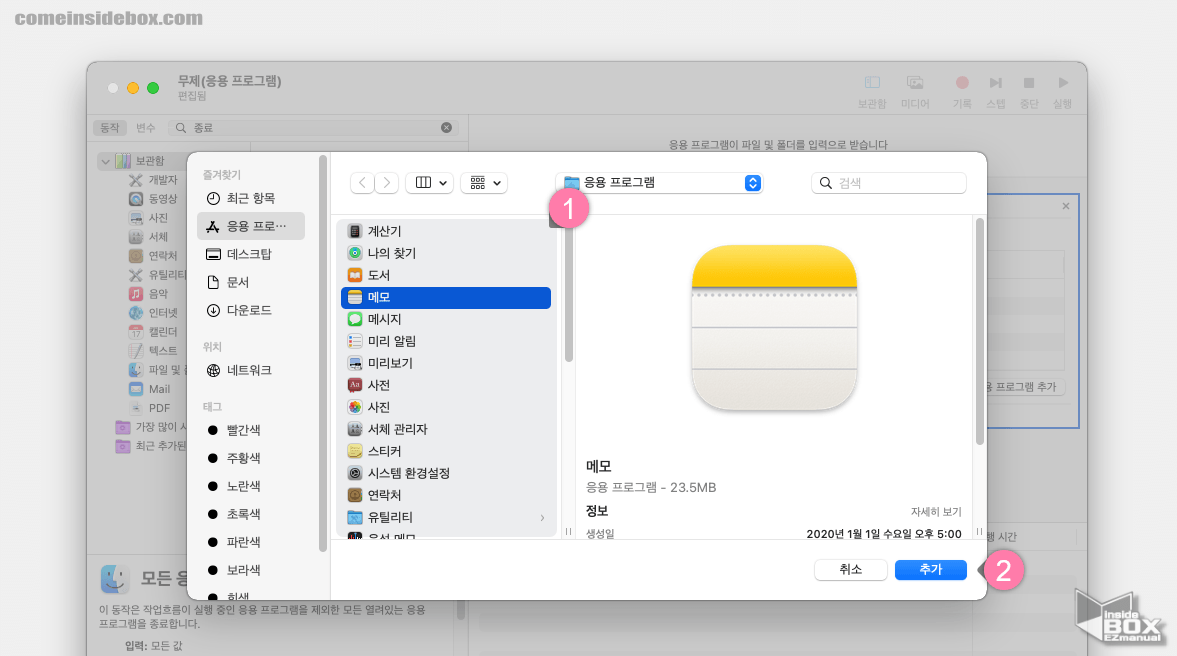1177x656 pixels.
Task: Select 메시지 app in list
Action: [x=446, y=319]
